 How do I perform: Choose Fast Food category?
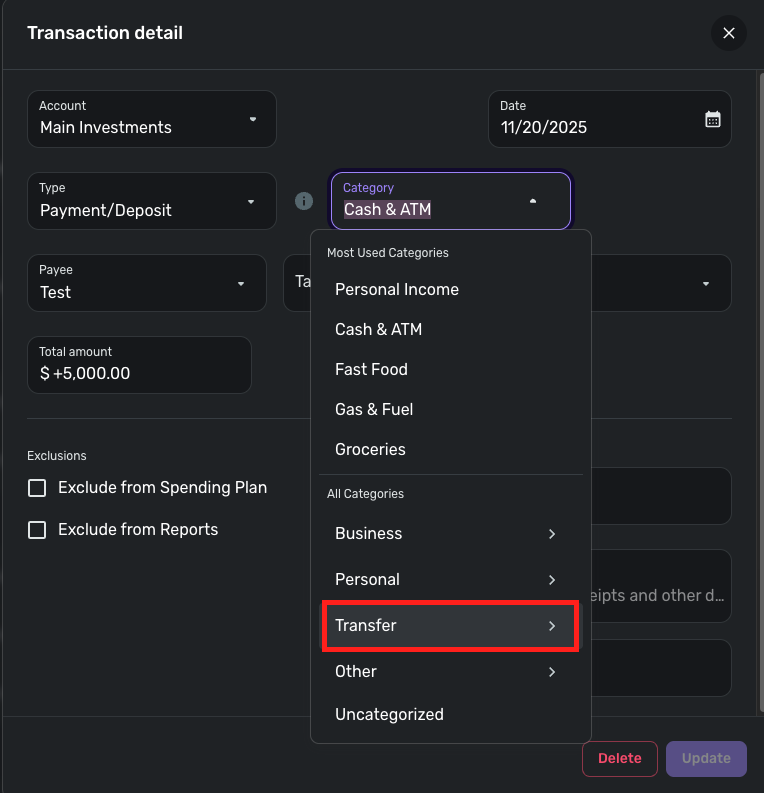(x=371, y=370)
